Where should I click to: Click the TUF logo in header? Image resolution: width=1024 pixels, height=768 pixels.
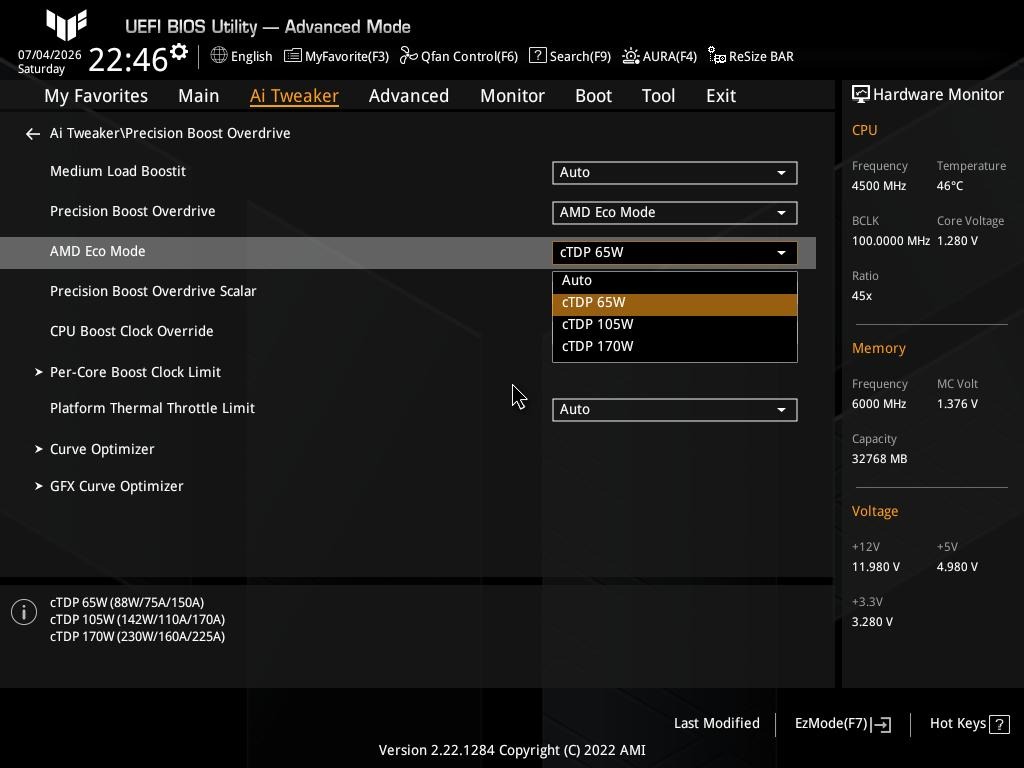[x=67, y=24]
